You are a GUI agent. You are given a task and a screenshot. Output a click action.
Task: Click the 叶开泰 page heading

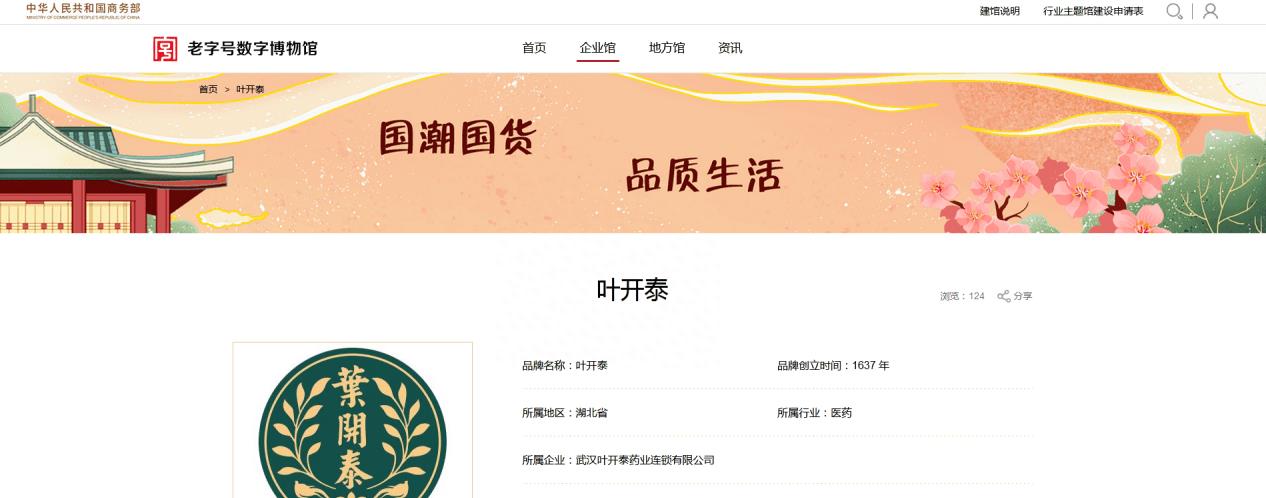point(633,290)
